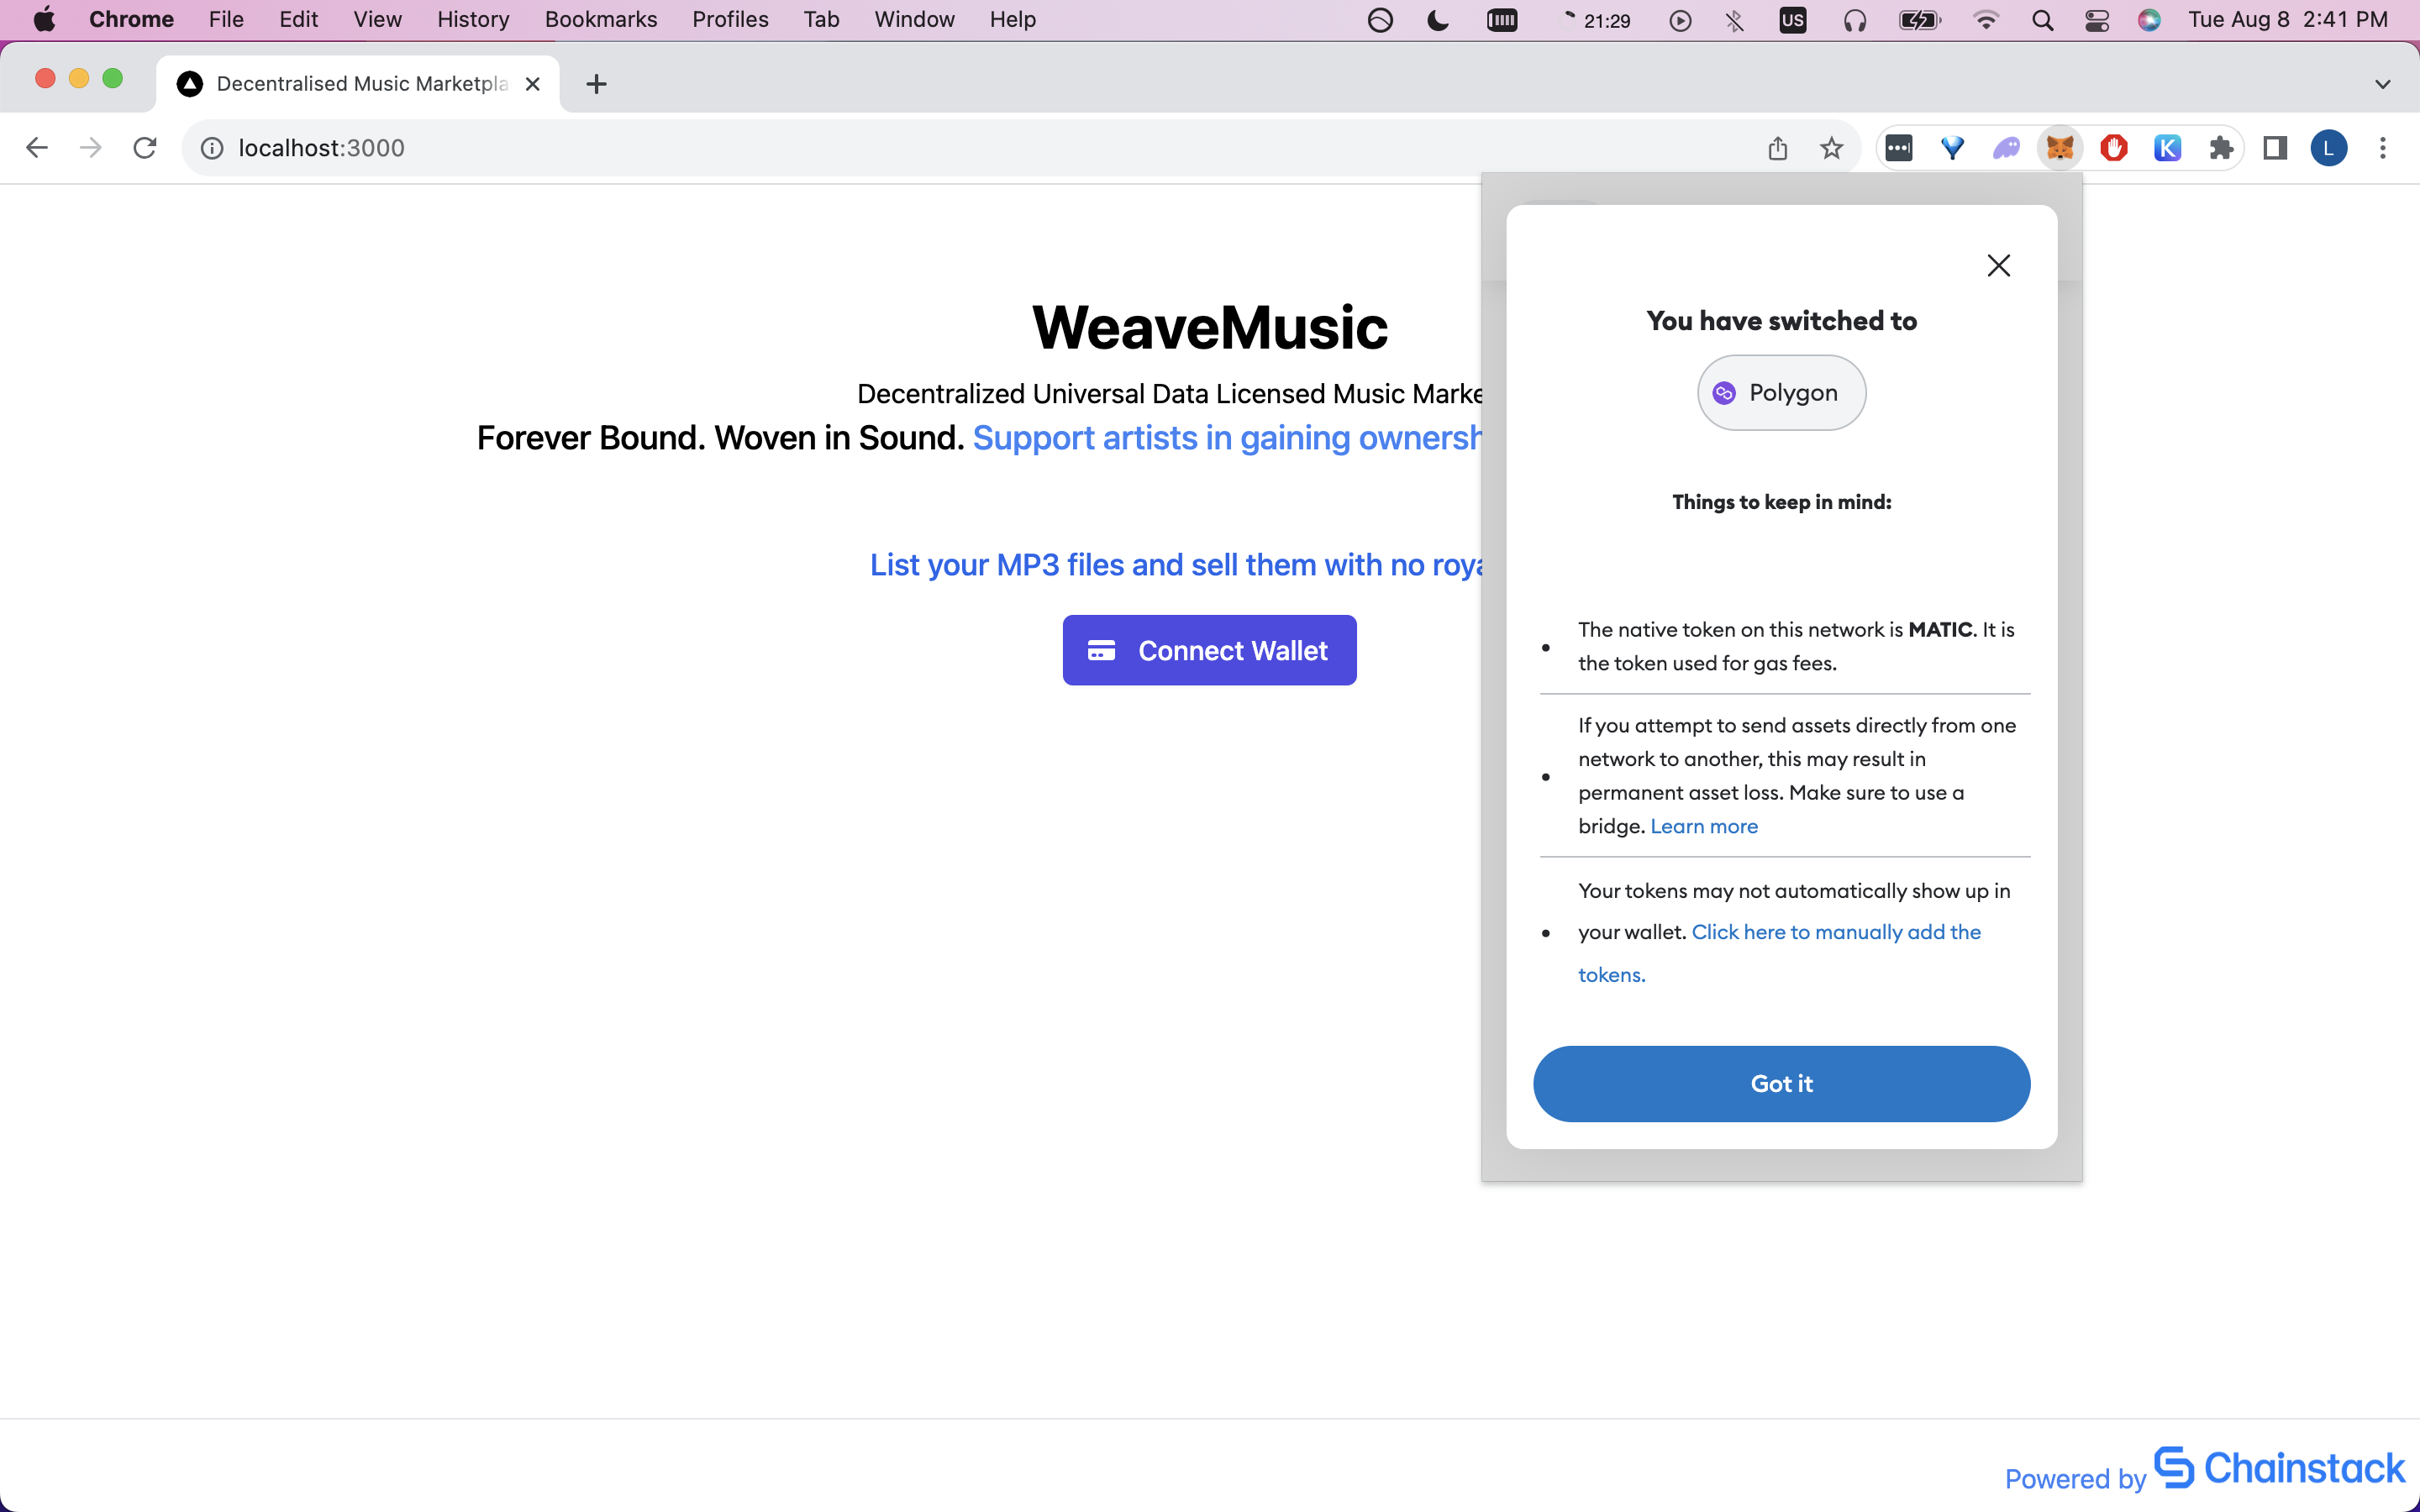Image resolution: width=2420 pixels, height=1512 pixels.
Task: Toggle the Chrome side panel icon
Action: [2275, 148]
